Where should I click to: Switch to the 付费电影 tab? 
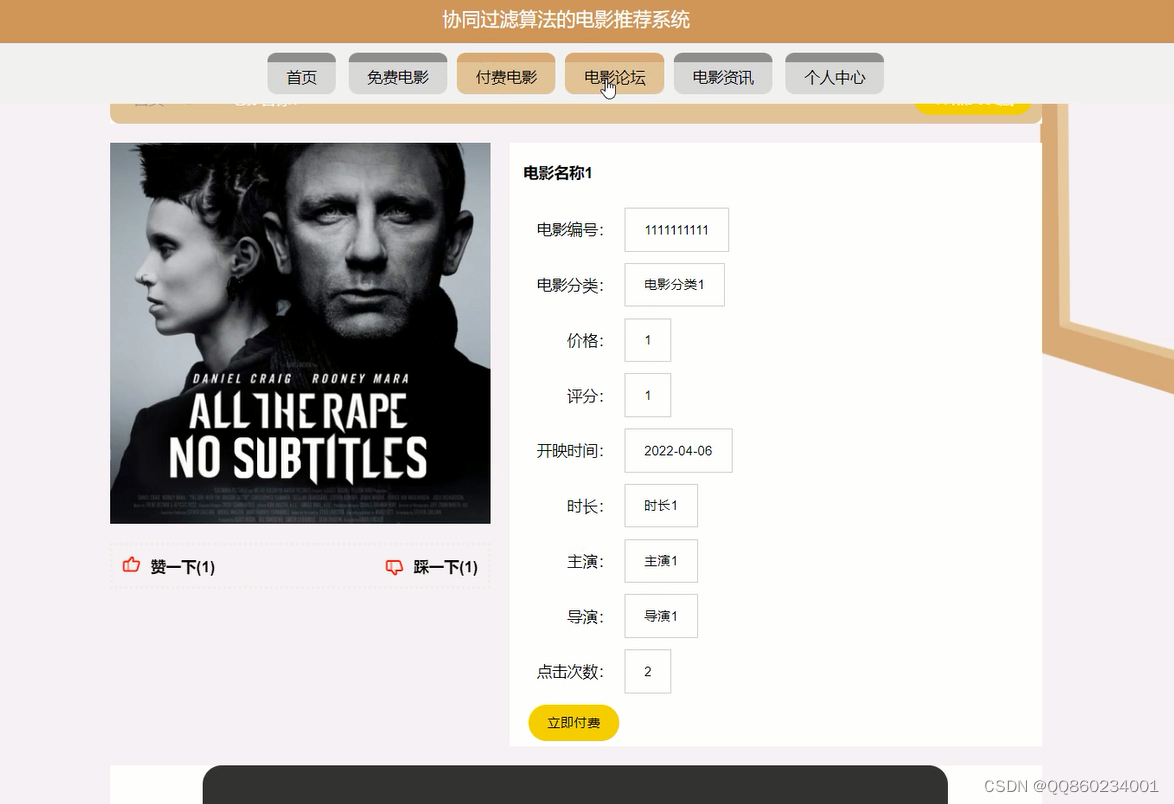tap(506, 74)
